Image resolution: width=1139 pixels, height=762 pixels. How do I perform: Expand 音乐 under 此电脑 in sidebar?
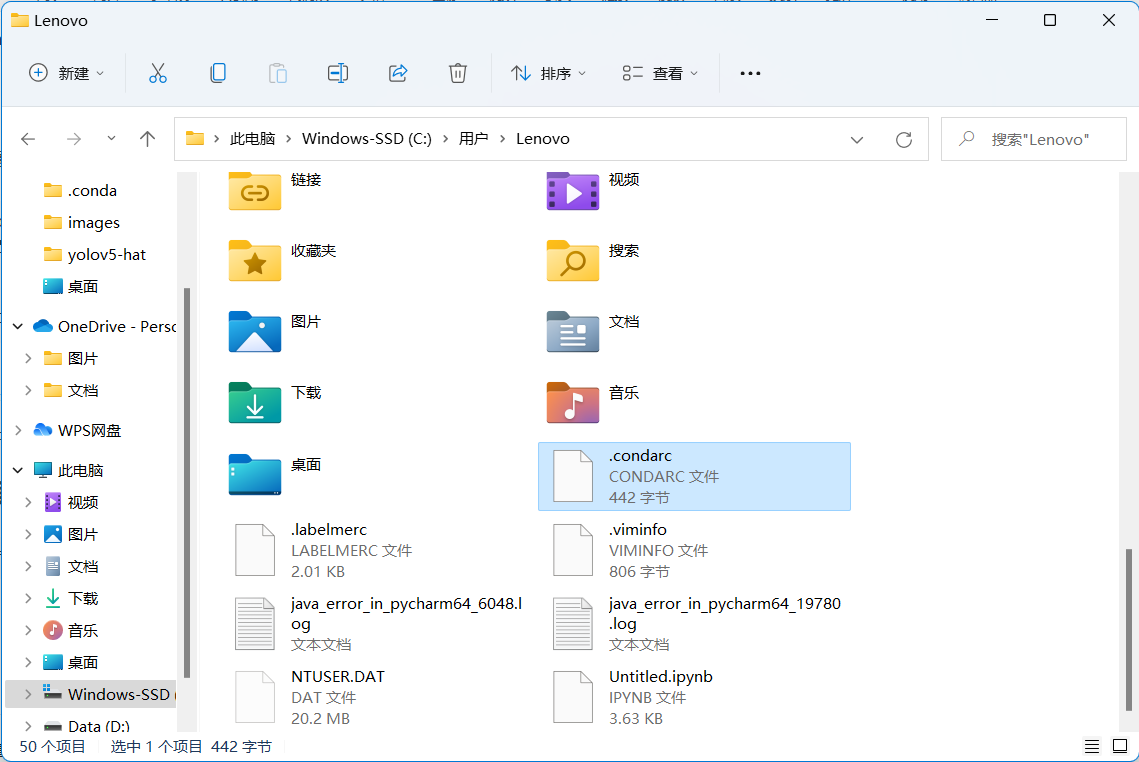click(28, 631)
